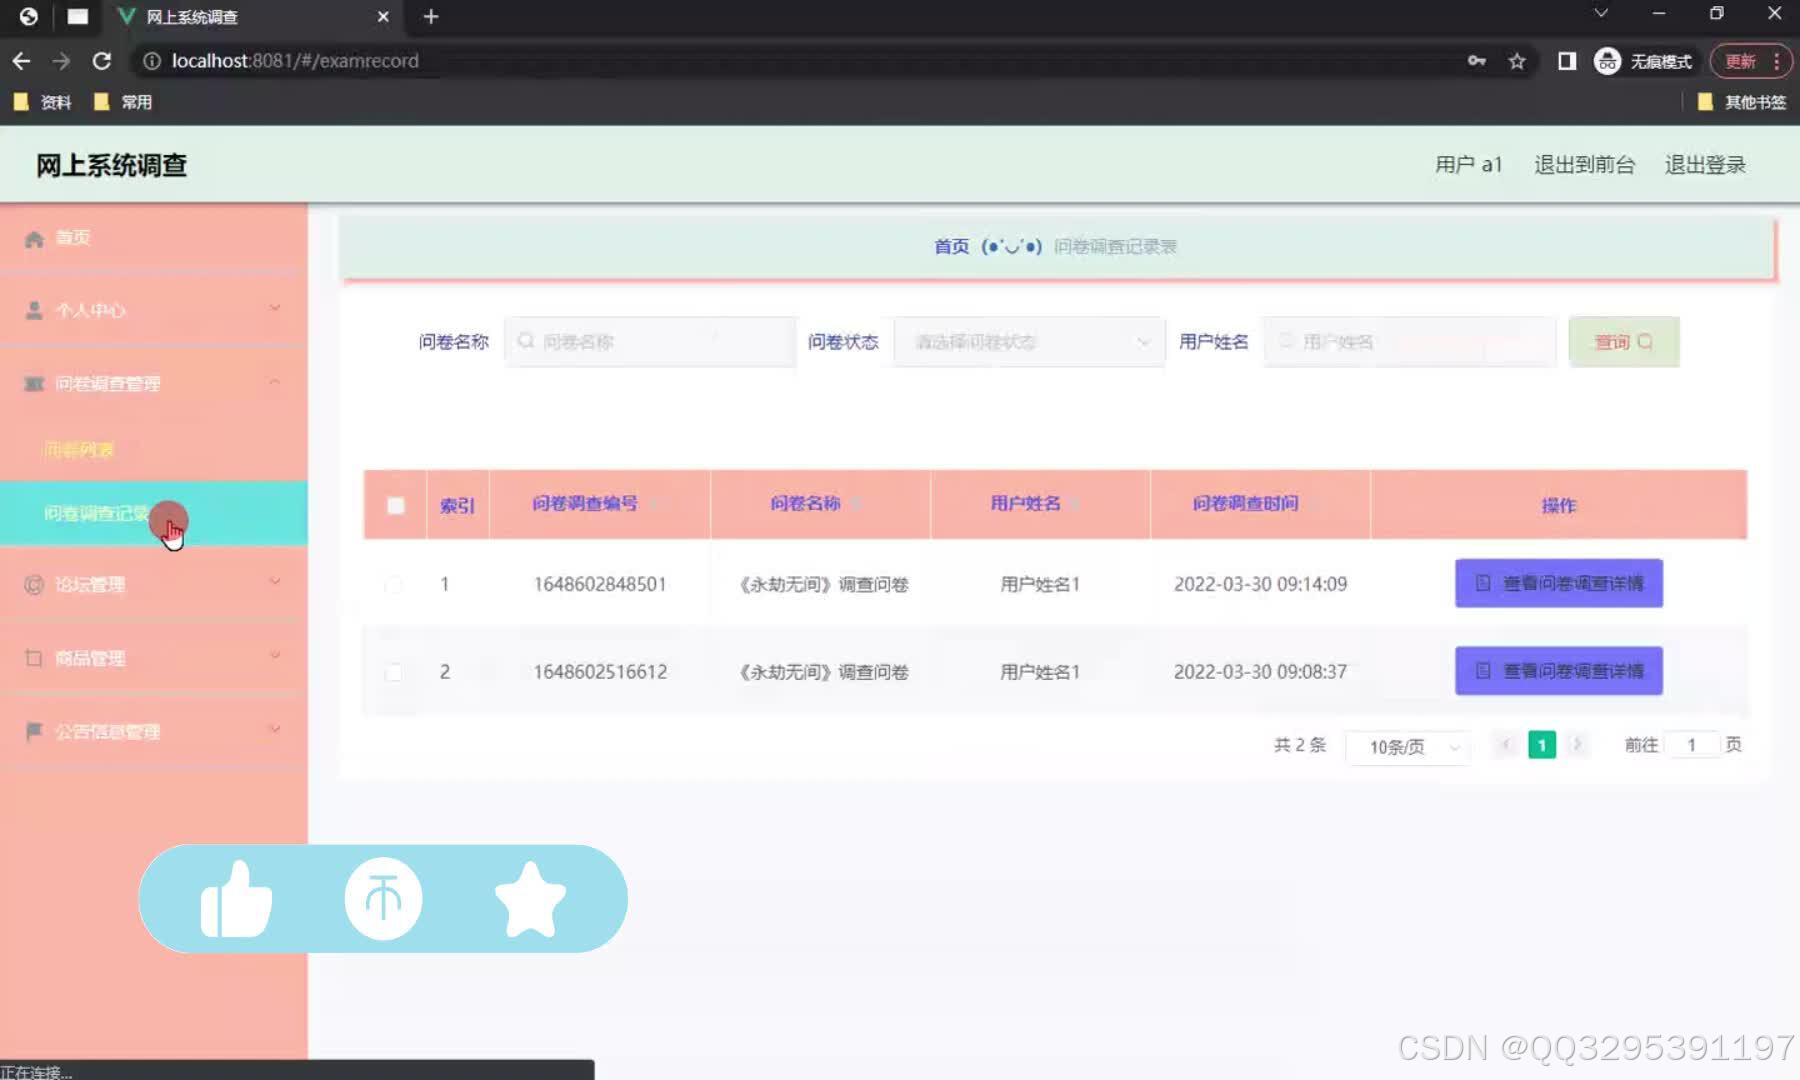Open the 问卷状态 dropdown
1800x1080 pixels.
[1029, 342]
